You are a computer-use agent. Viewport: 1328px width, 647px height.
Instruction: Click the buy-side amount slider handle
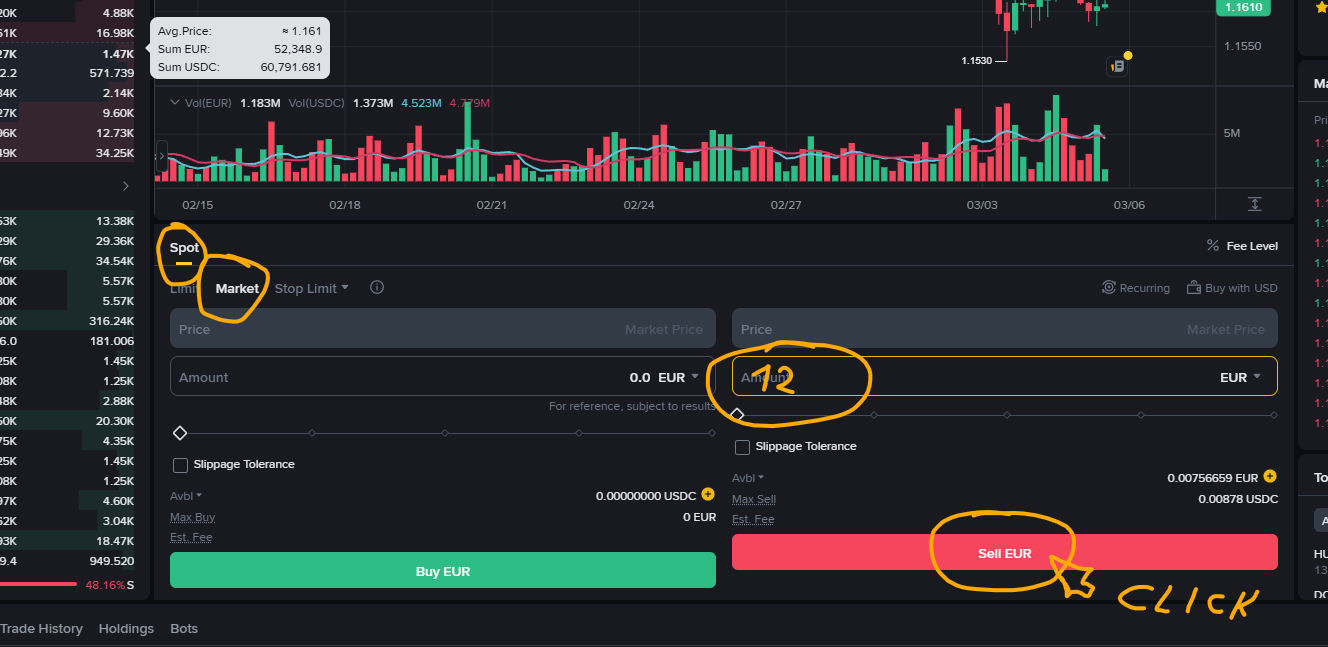[180, 433]
